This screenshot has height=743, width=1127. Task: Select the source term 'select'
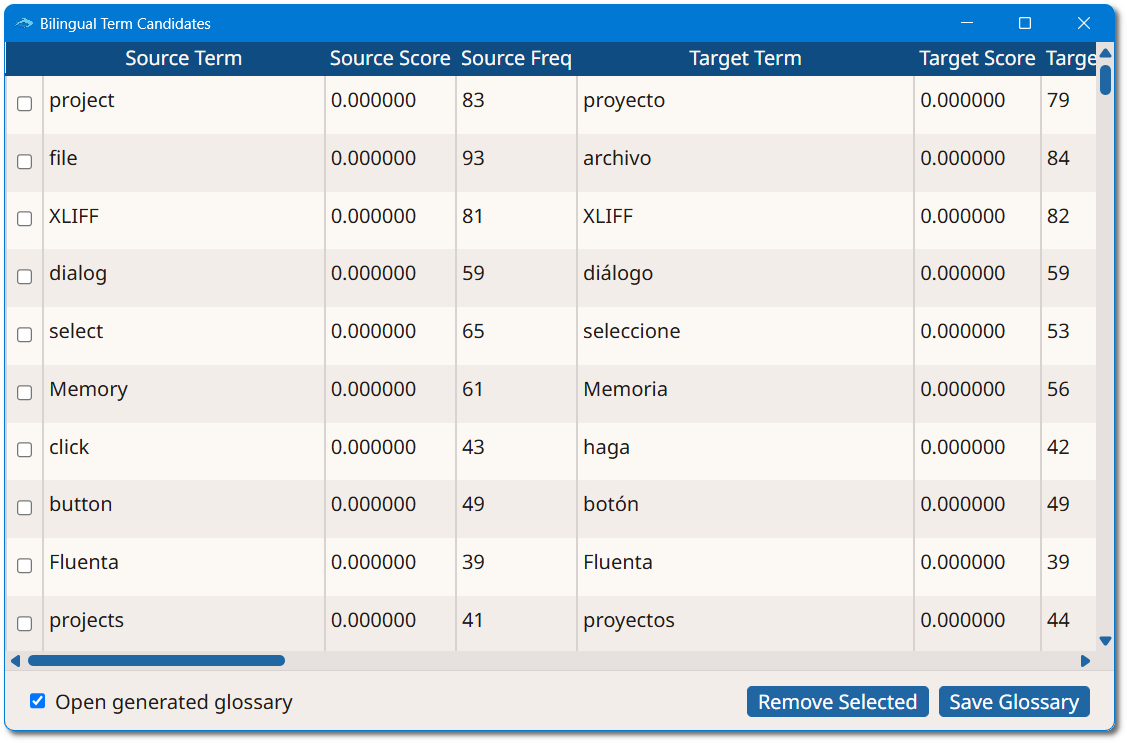(x=76, y=331)
